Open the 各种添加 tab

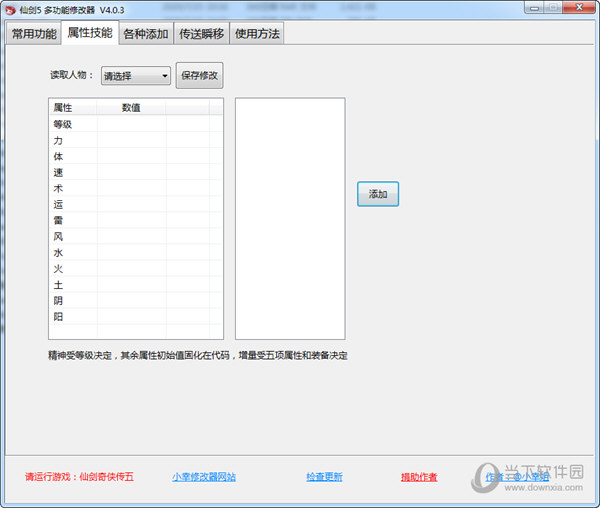[146, 34]
